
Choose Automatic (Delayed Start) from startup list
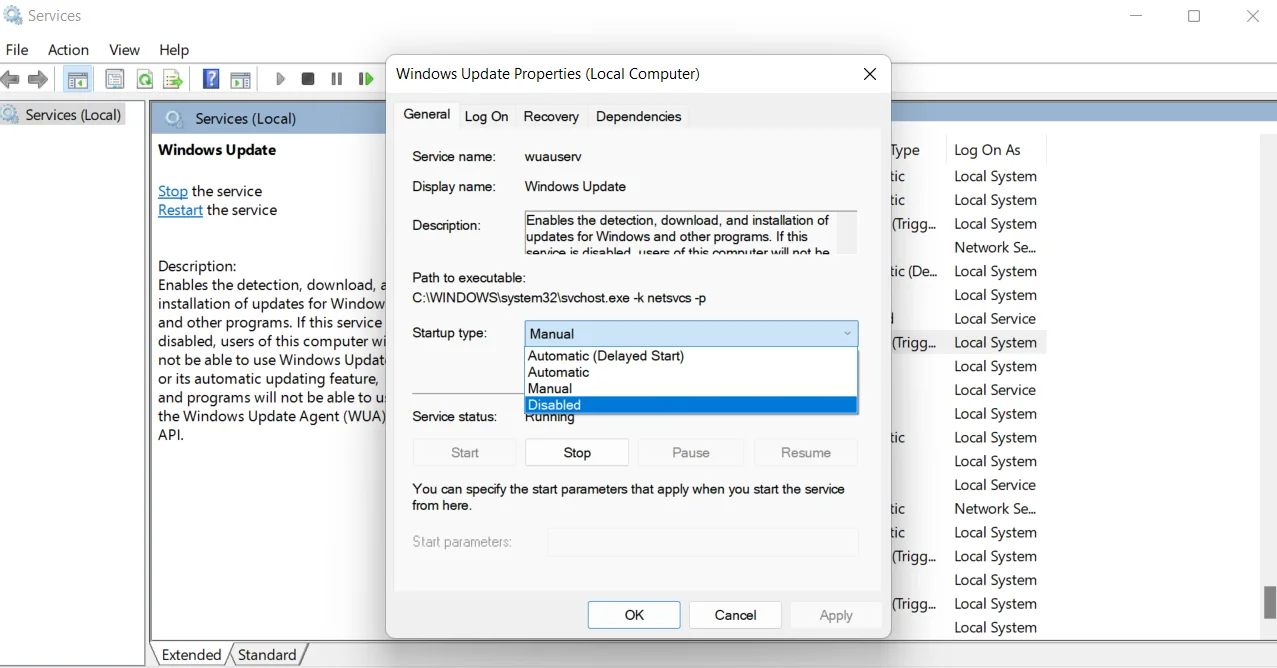coord(691,356)
